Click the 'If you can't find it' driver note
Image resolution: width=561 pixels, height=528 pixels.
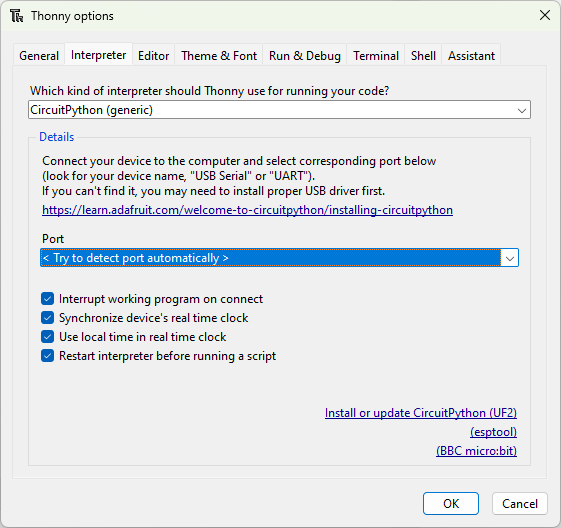(213, 191)
